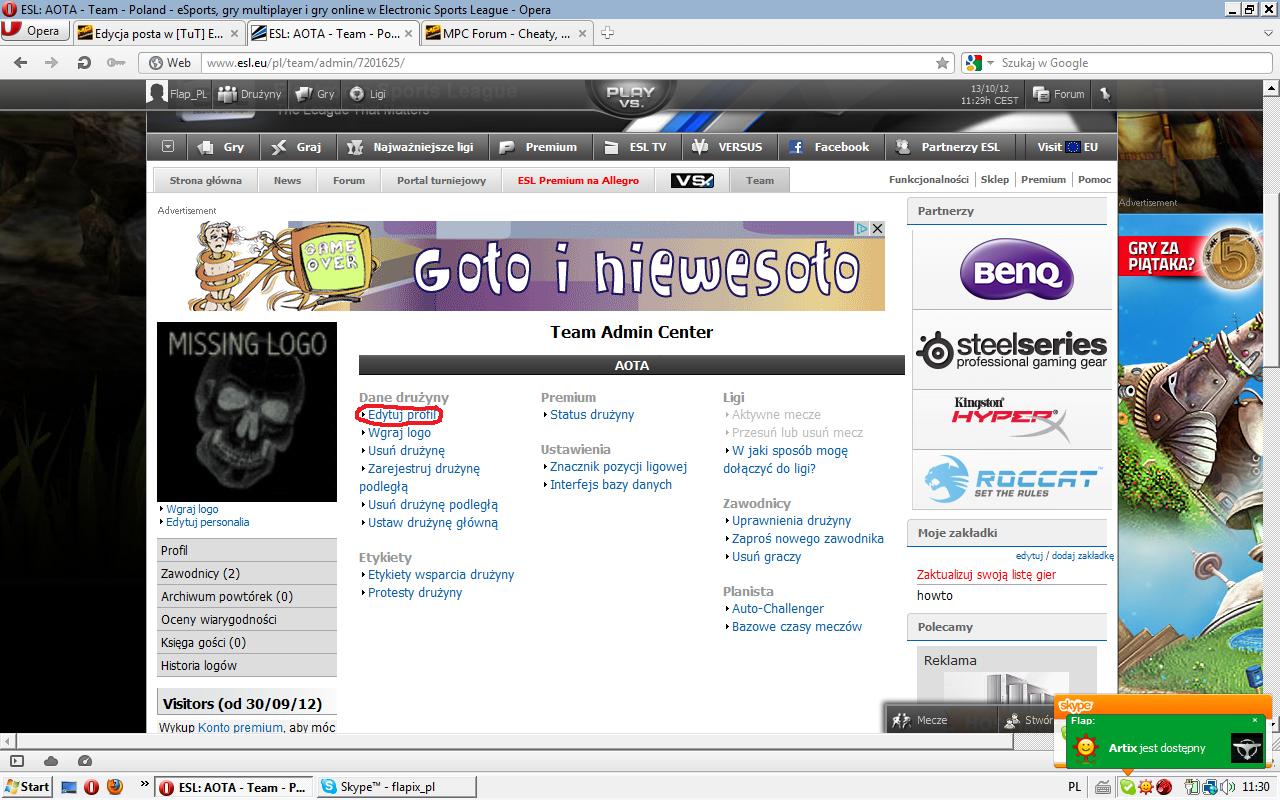Open 'Znacznik pozycji ligowej' link
1280x800 pixels.
[618, 467]
